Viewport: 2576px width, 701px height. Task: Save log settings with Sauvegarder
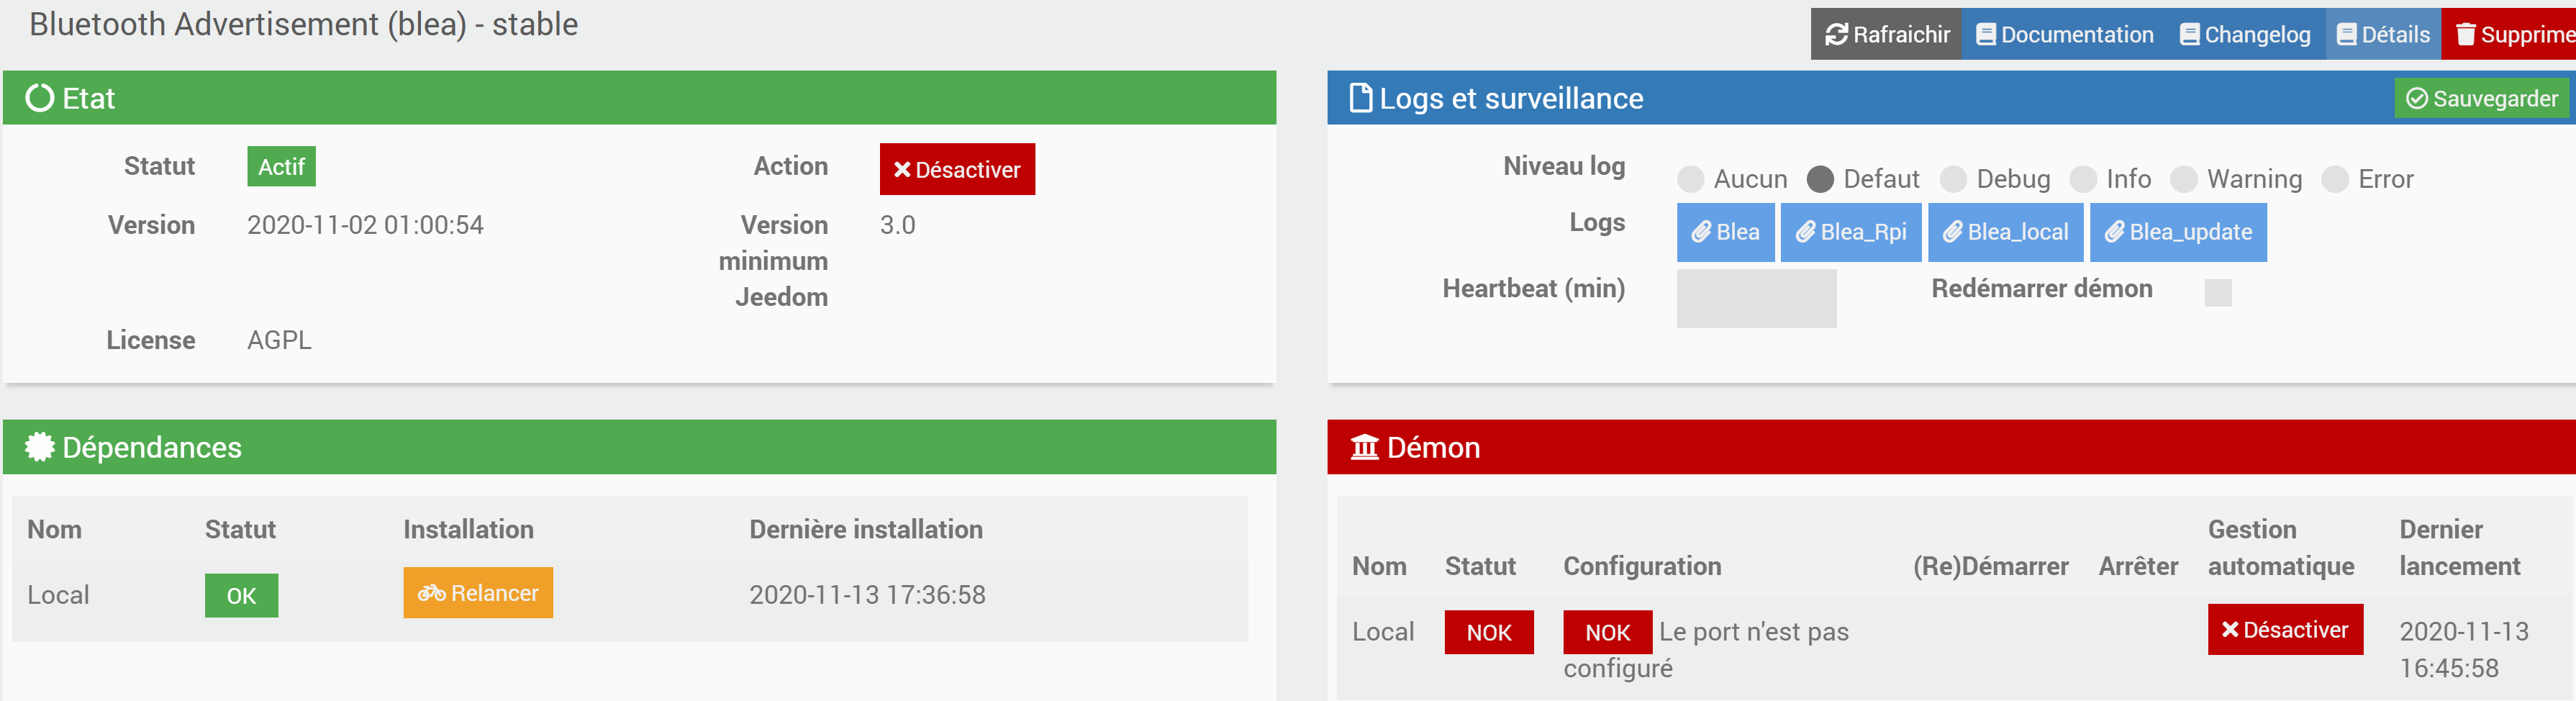click(2482, 99)
